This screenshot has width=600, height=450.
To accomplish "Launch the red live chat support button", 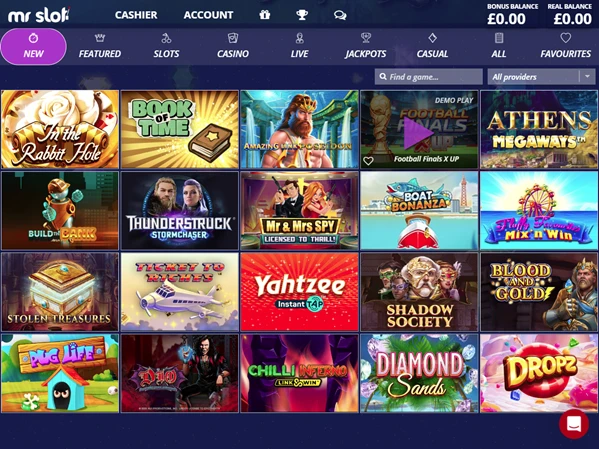I will point(574,424).
